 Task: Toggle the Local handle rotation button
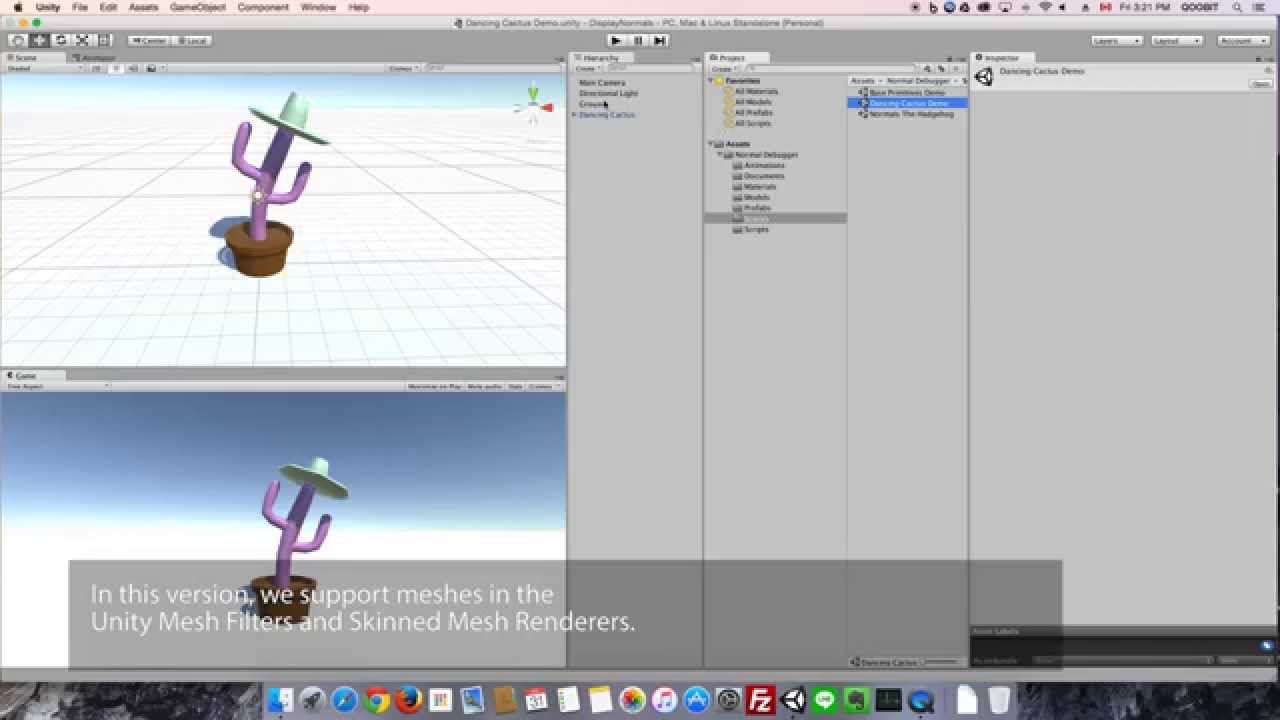pos(191,40)
